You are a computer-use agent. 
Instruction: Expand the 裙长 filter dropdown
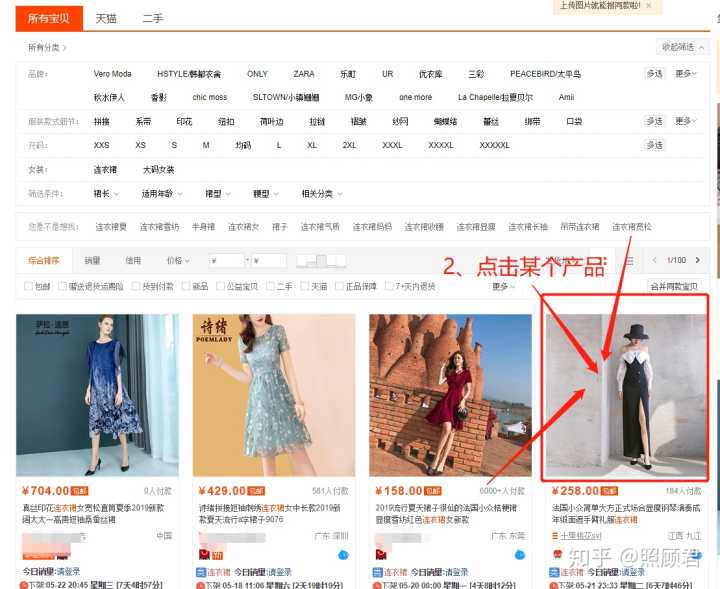tap(106, 194)
